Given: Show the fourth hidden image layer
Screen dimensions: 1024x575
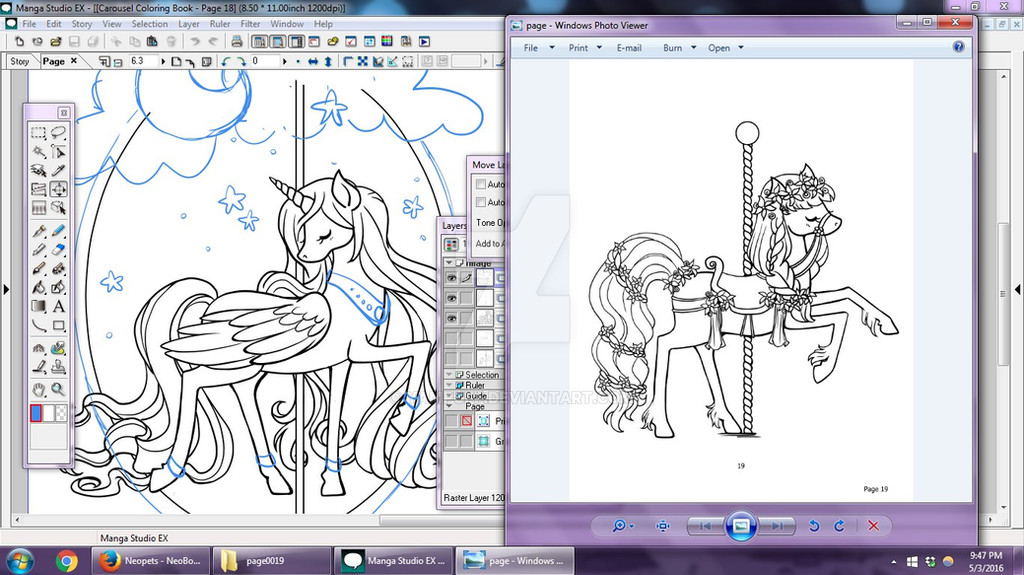Looking at the screenshot, I should pyautogui.click(x=451, y=338).
